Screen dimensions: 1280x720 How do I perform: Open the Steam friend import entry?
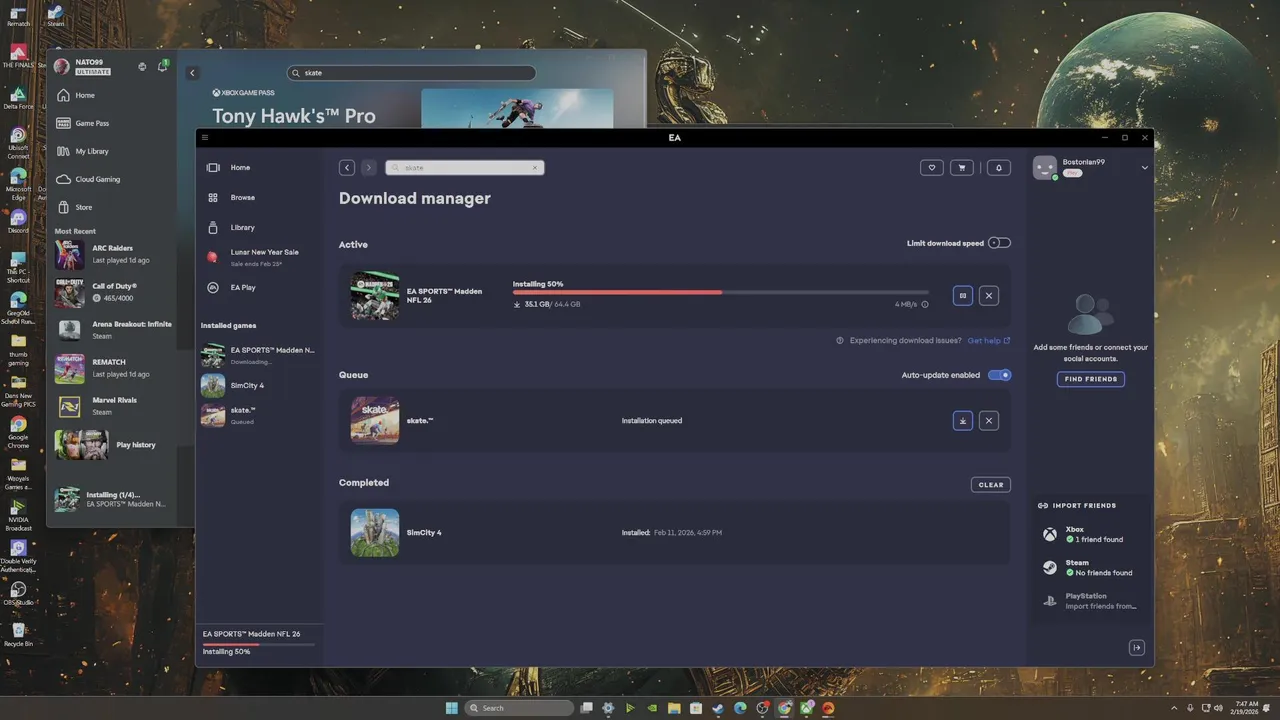pyautogui.click(x=1090, y=568)
